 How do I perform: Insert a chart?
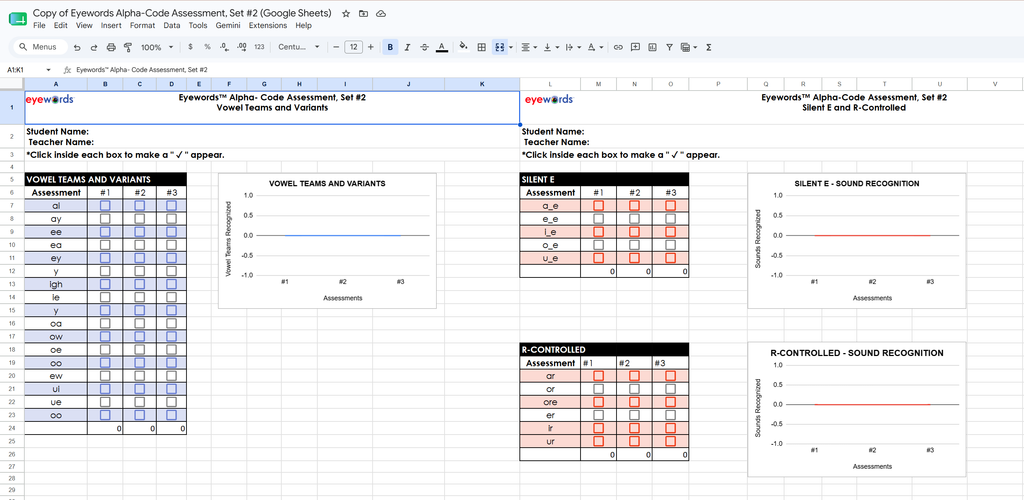(x=652, y=47)
